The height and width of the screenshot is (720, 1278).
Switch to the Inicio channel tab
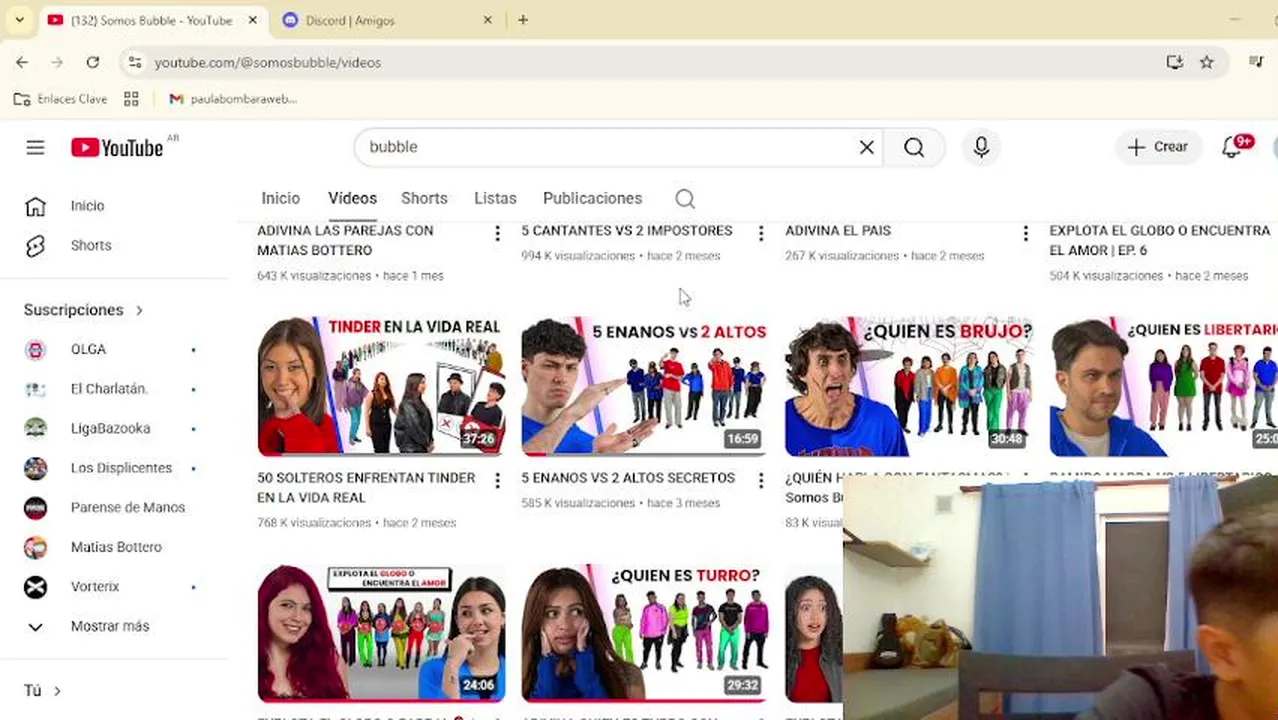281,198
